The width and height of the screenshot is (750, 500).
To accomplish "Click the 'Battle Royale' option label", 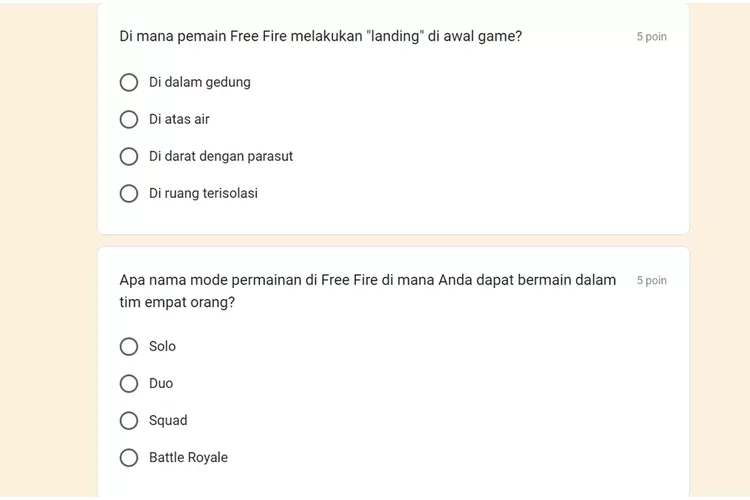I will pyautogui.click(x=188, y=457).
